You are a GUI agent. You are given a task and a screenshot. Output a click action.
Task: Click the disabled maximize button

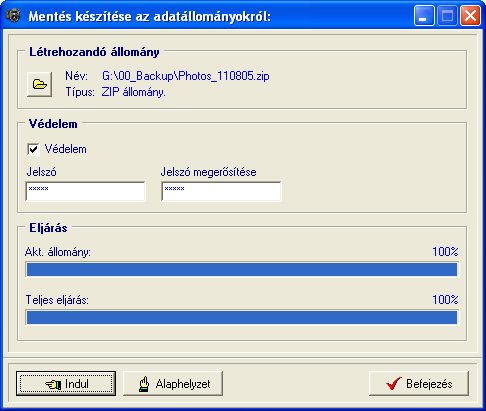447,16
